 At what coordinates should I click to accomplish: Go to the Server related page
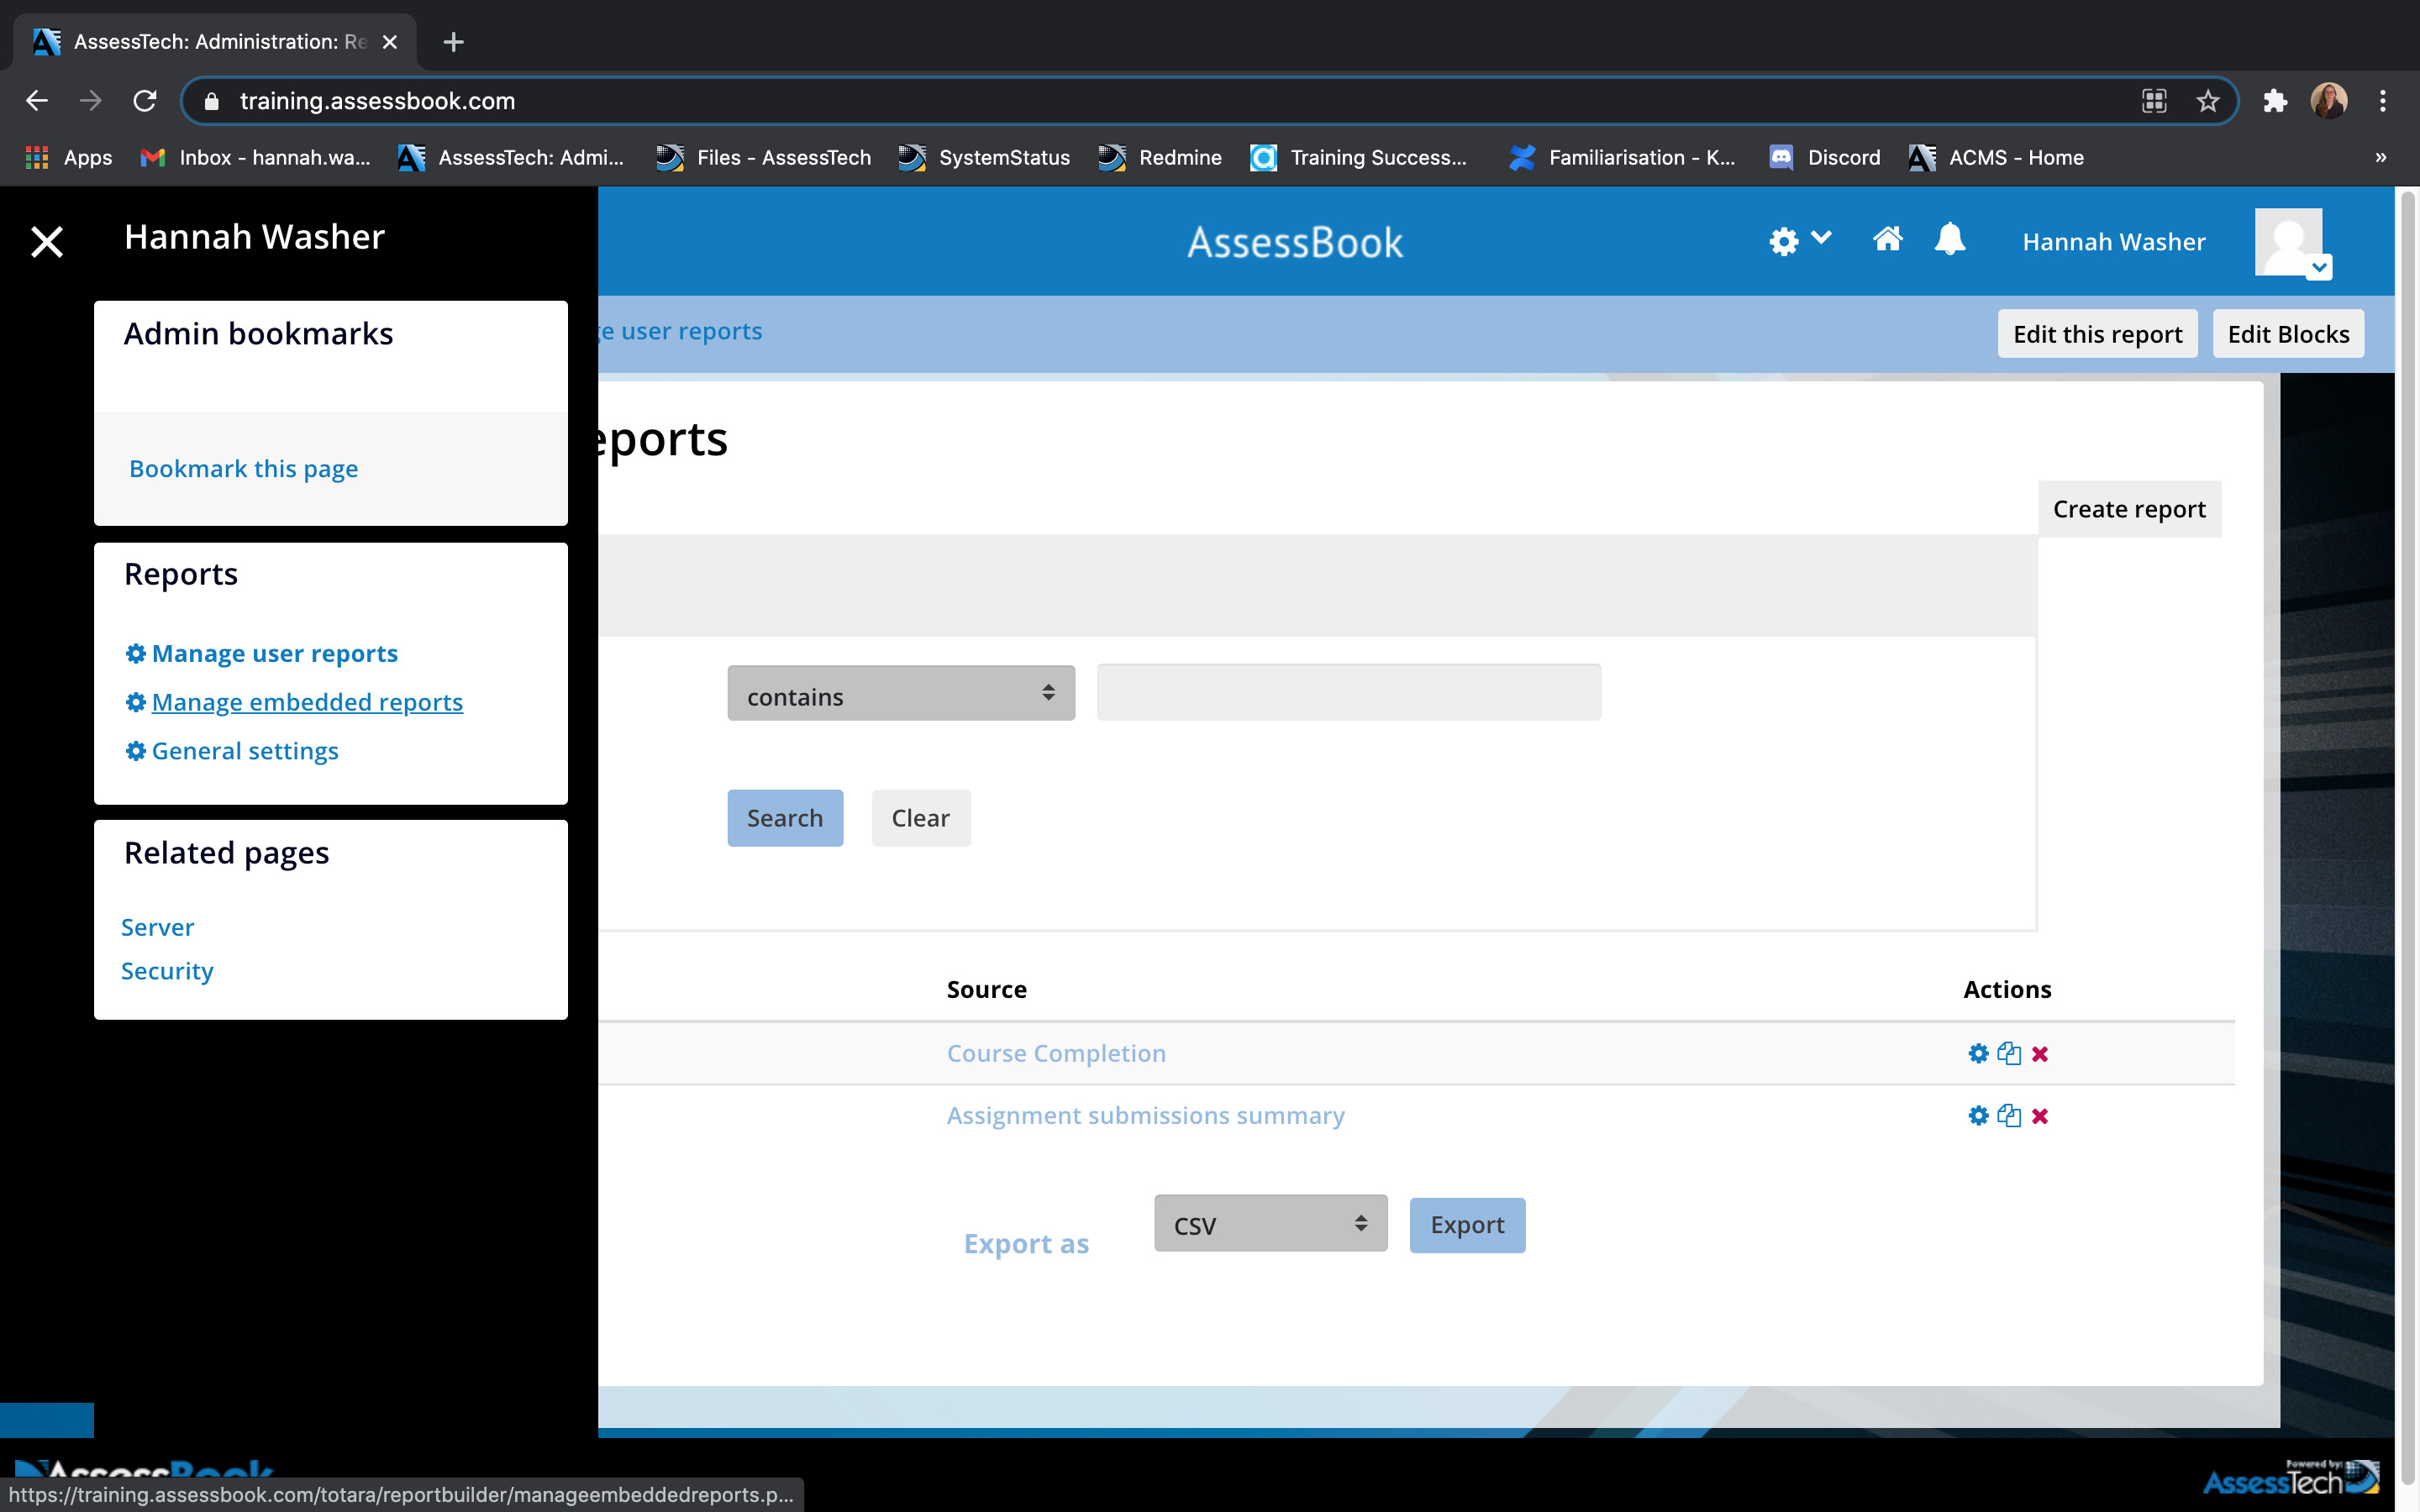pyautogui.click(x=158, y=927)
